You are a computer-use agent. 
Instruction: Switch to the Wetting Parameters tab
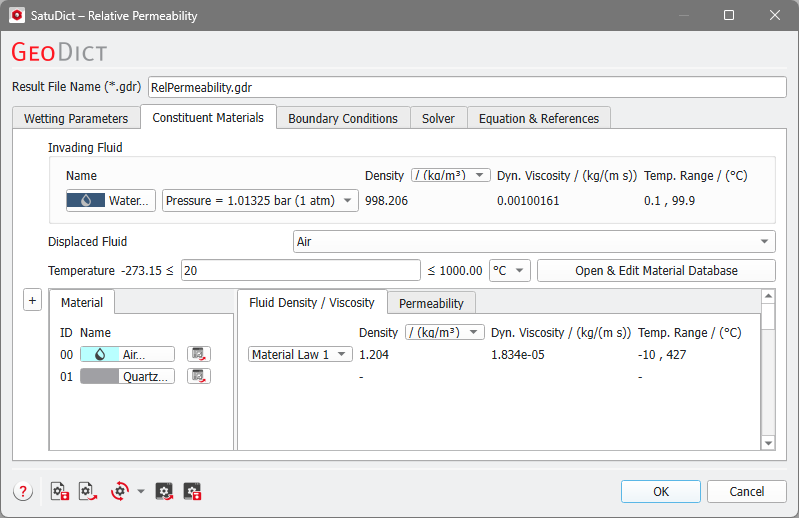pyautogui.click(x=76, y=118)
